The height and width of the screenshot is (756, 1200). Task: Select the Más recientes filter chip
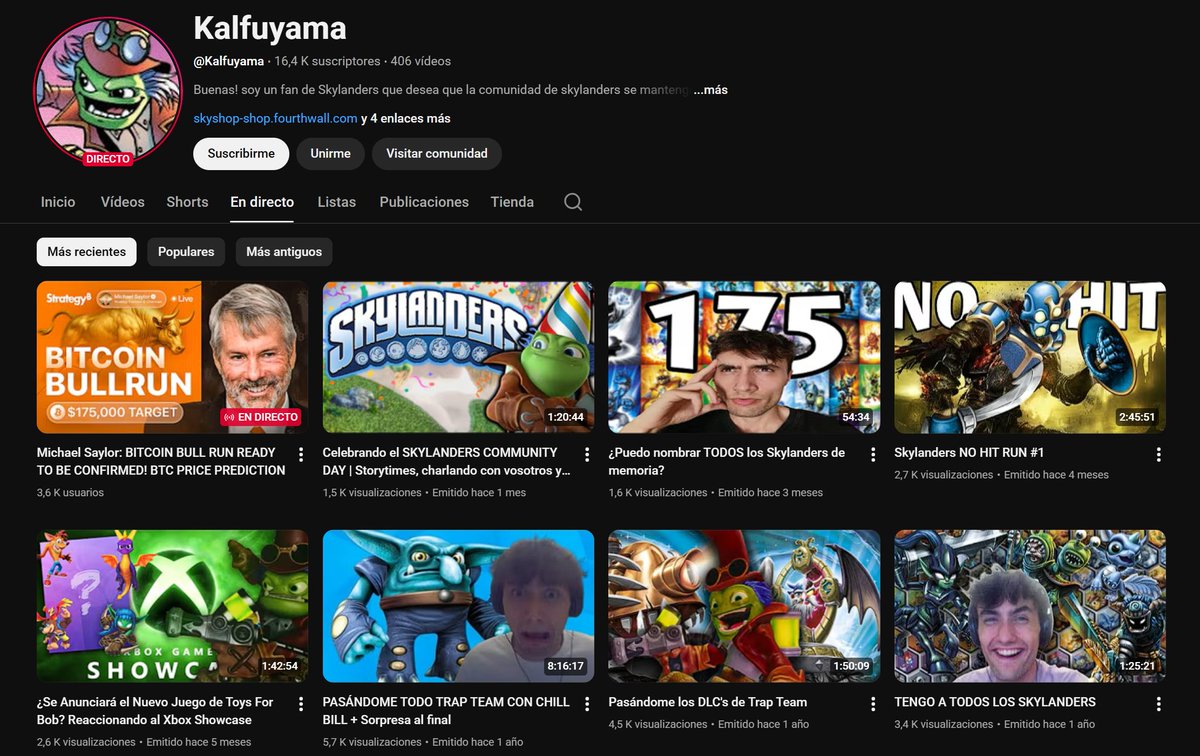pyautogui.click(x=87, y=252)
